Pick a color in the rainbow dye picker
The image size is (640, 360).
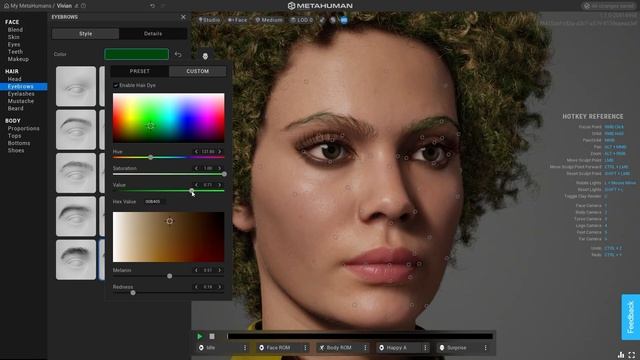[x=169, y=118]
